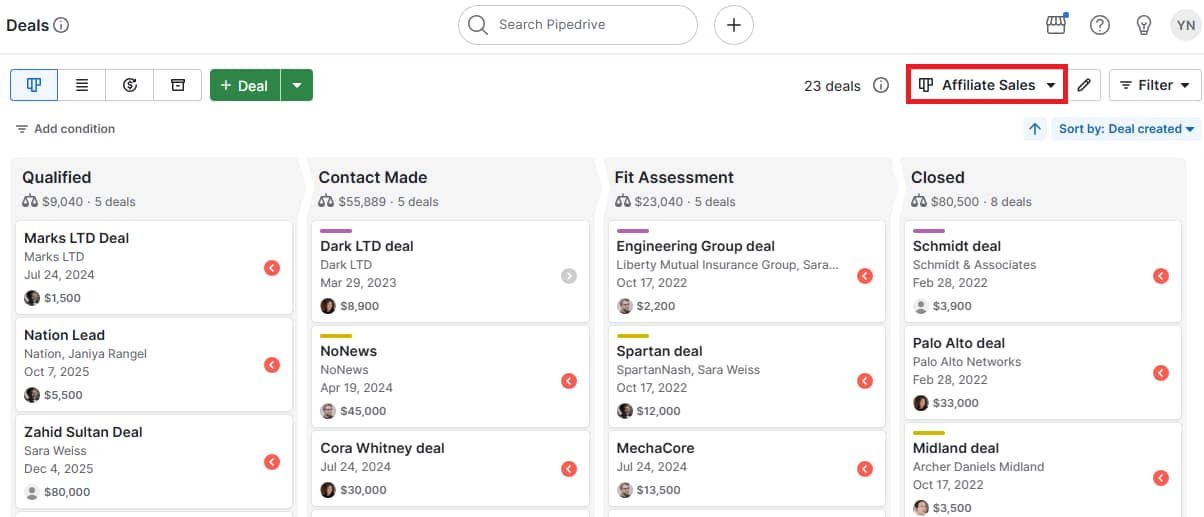Click the $80,000 value on Zahid Sultan Deal

[67, 492]
